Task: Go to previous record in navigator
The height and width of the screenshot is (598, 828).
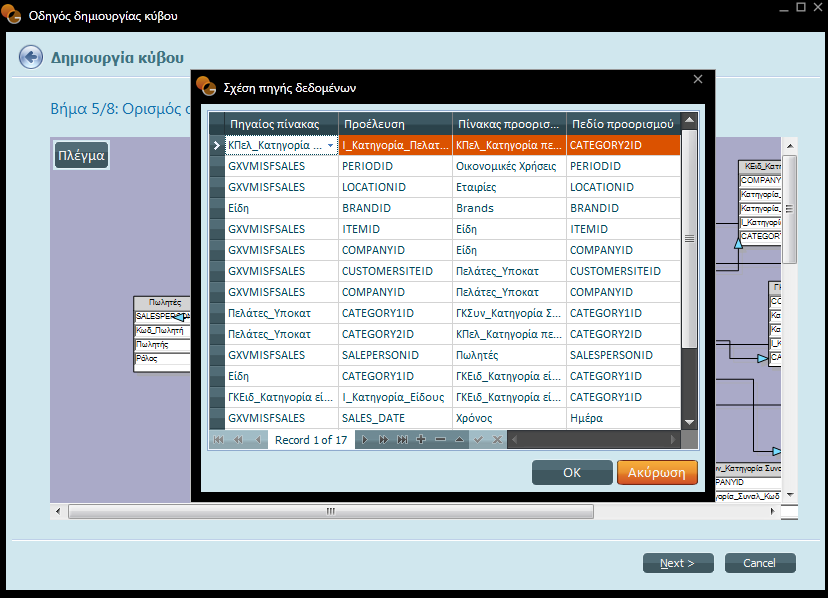Action: tap(258, 440)
